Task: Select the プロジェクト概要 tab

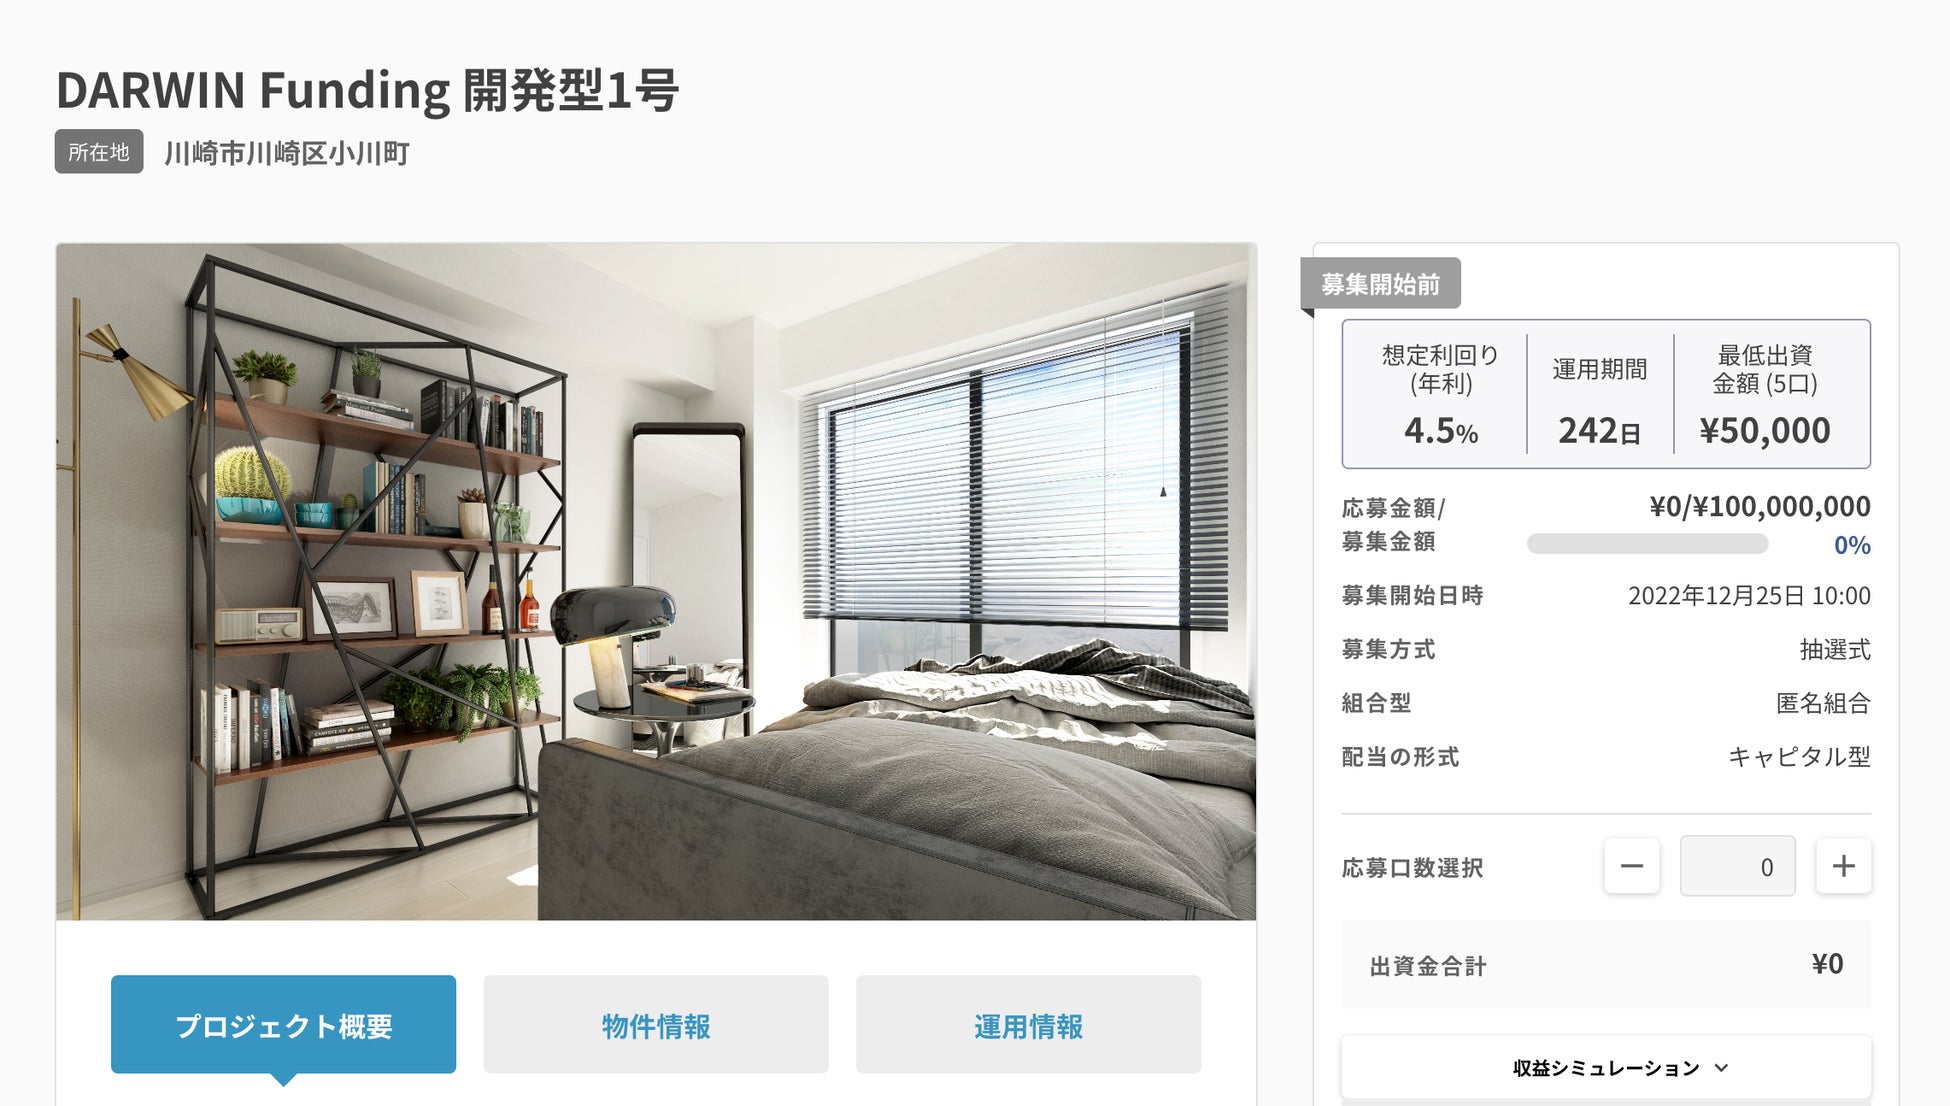Action: click(284, 1025)
